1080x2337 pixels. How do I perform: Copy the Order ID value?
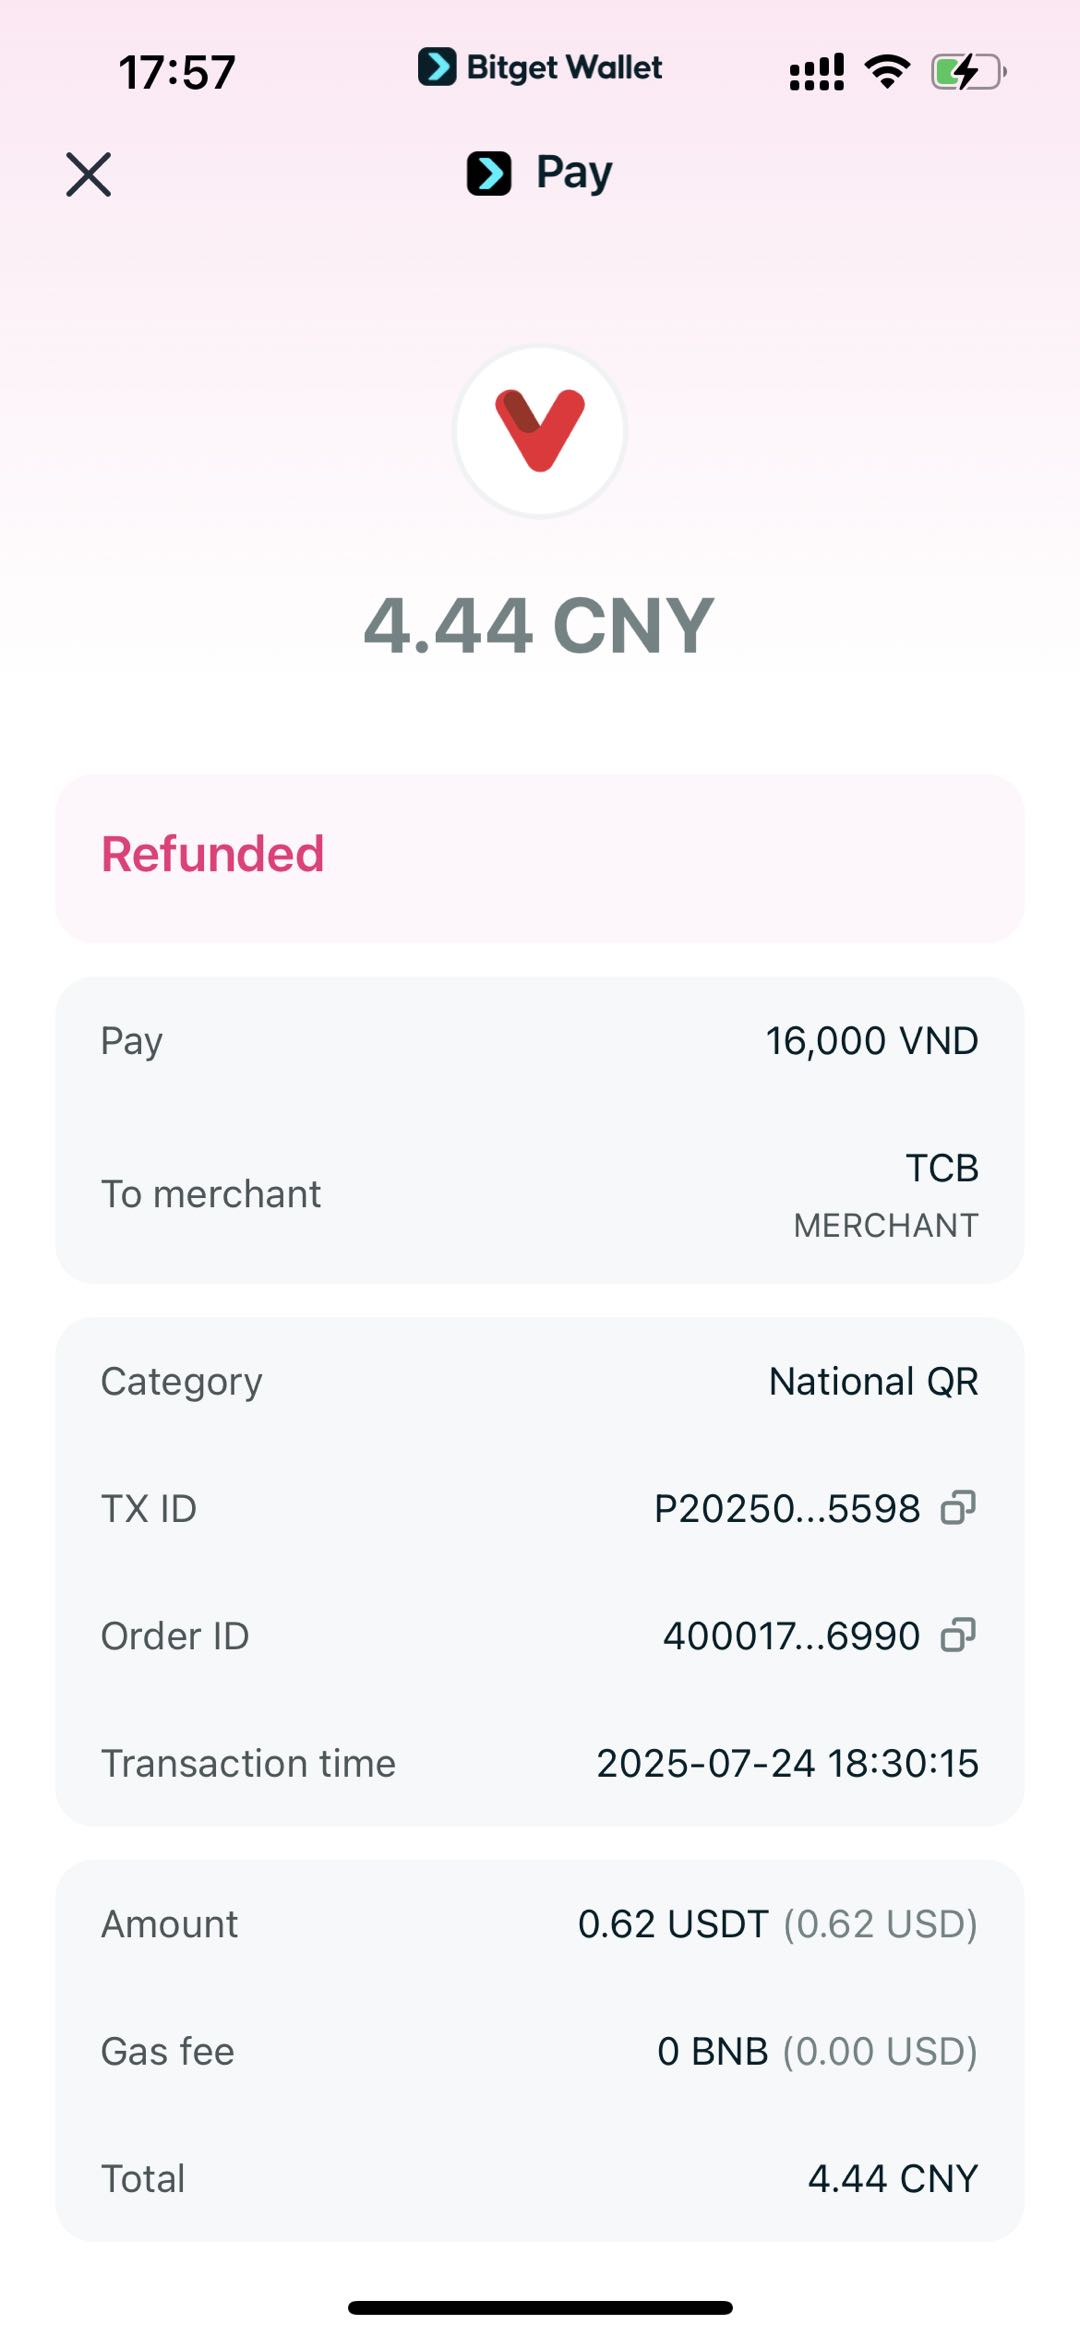tap(957, 1635)
